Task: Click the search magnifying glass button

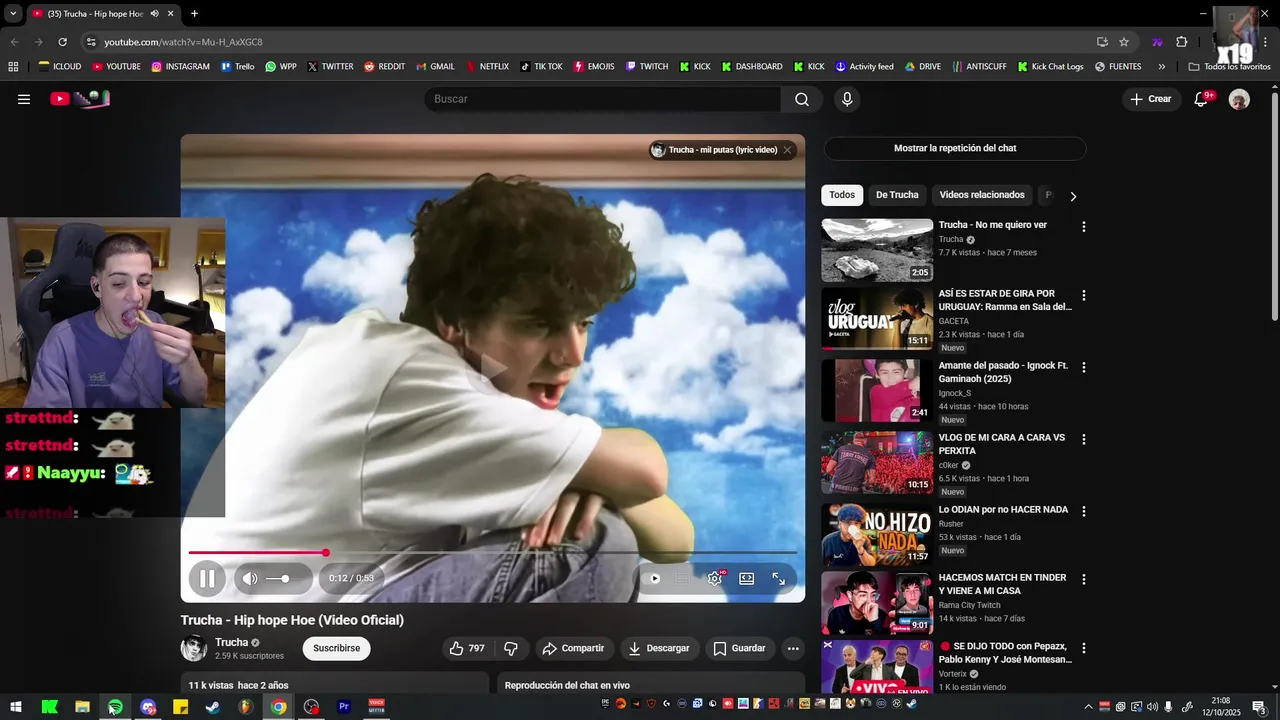Action: click(x=802, y=99)
